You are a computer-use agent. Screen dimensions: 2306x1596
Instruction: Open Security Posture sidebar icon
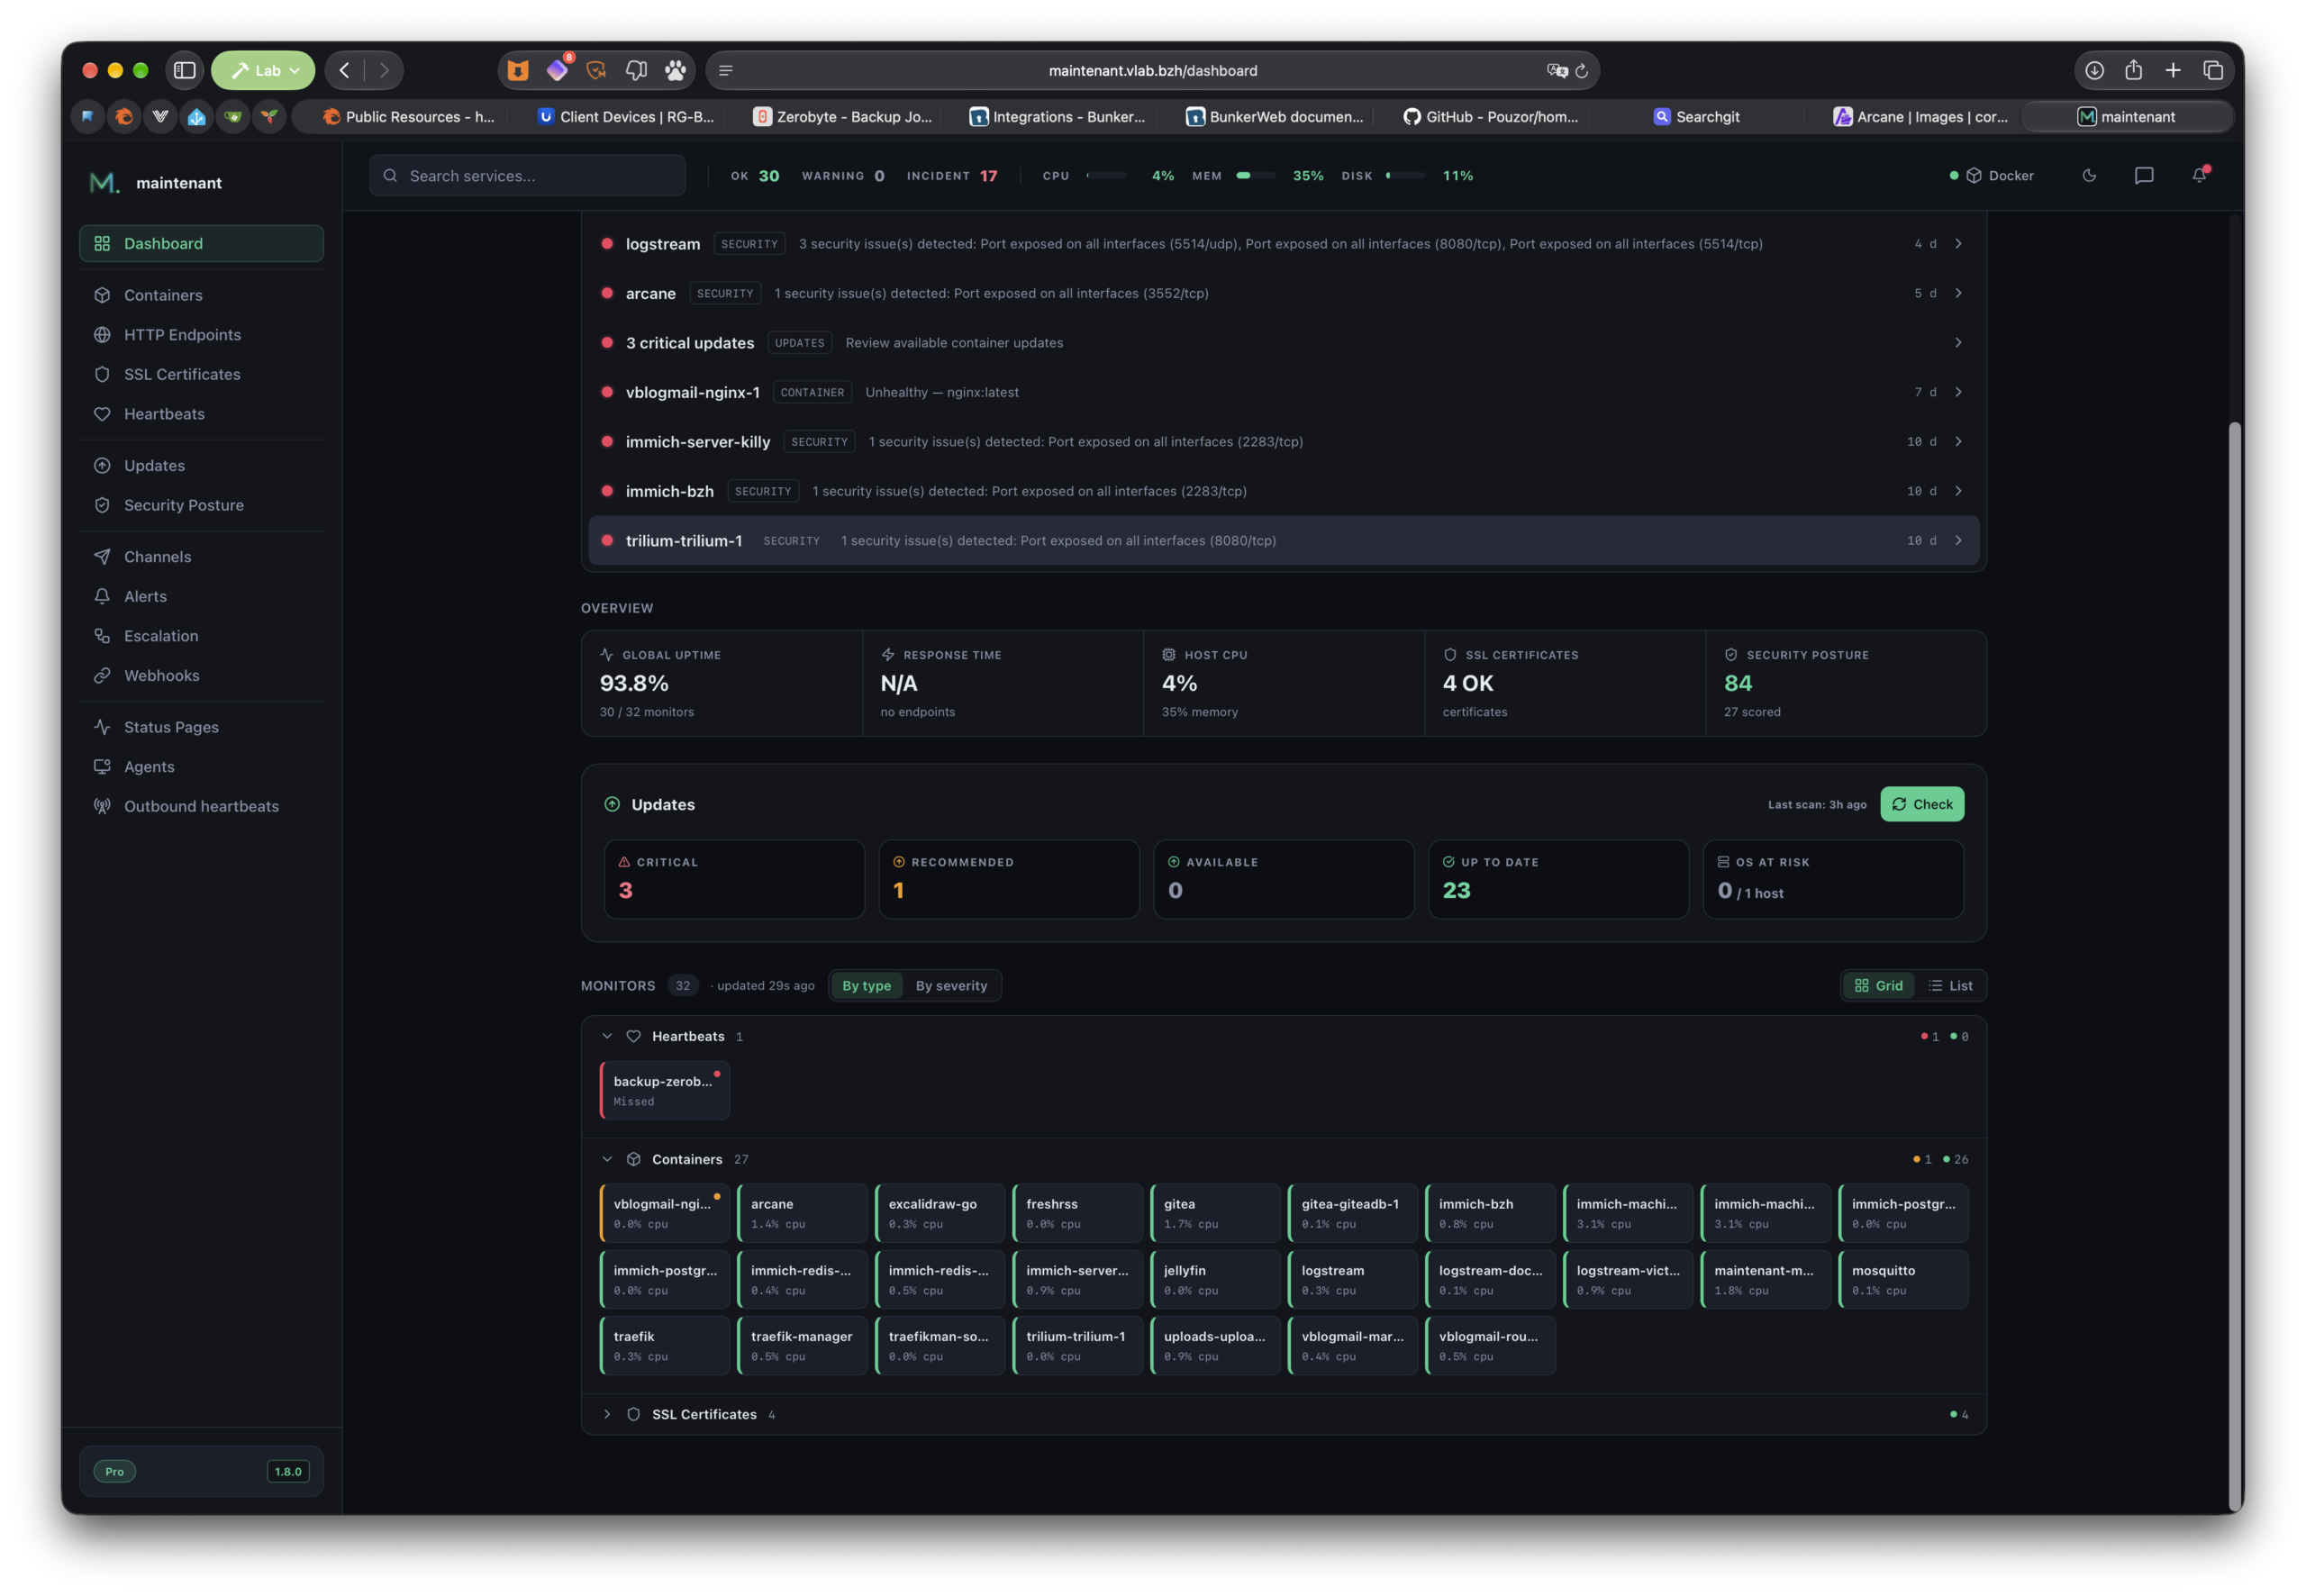102,505
